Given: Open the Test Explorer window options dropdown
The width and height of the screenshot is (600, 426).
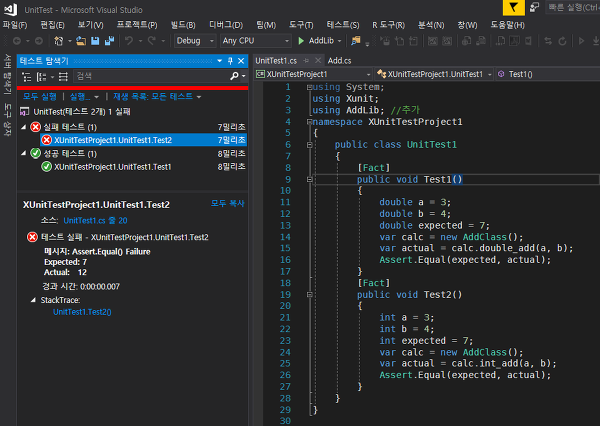Looking at the screenshot, I should pos(220,61).
